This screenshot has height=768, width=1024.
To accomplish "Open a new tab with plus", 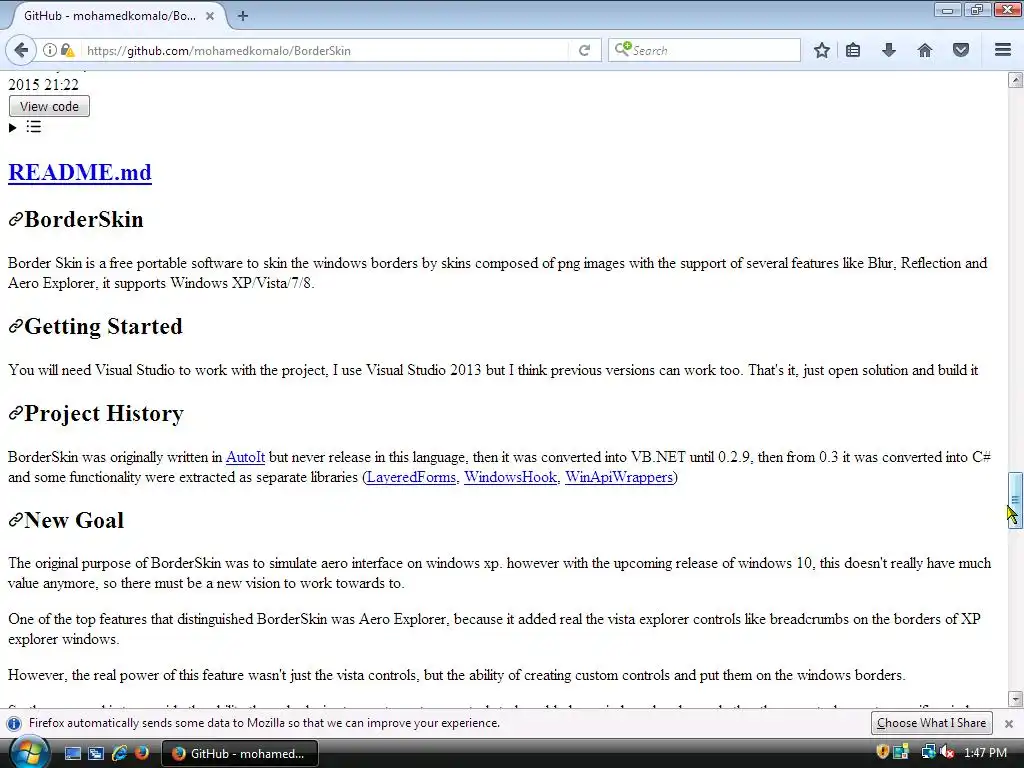I will (x=243, y=16).
